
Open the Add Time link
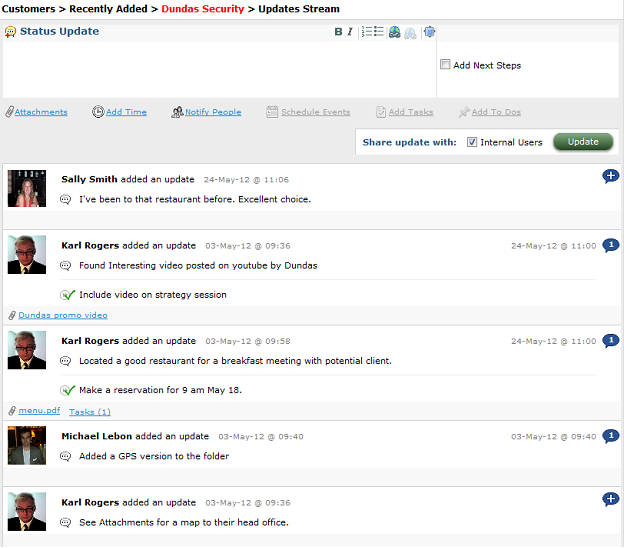(126, 112)
